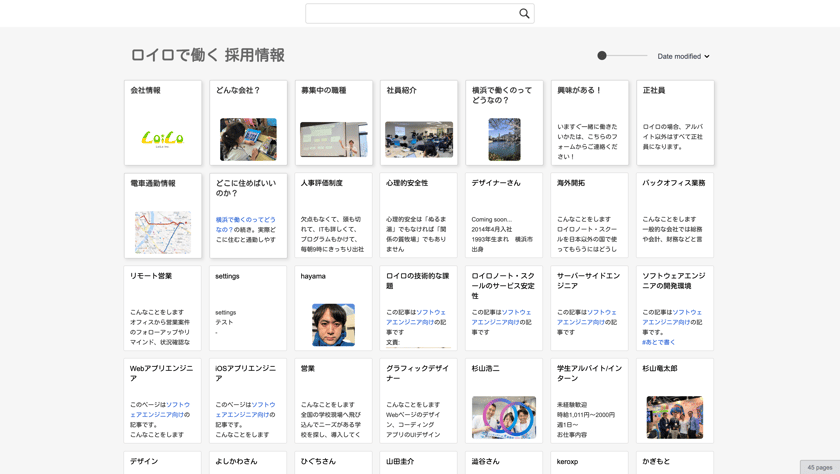Open the 杉山浩二 card with photo

click(504, 401)
